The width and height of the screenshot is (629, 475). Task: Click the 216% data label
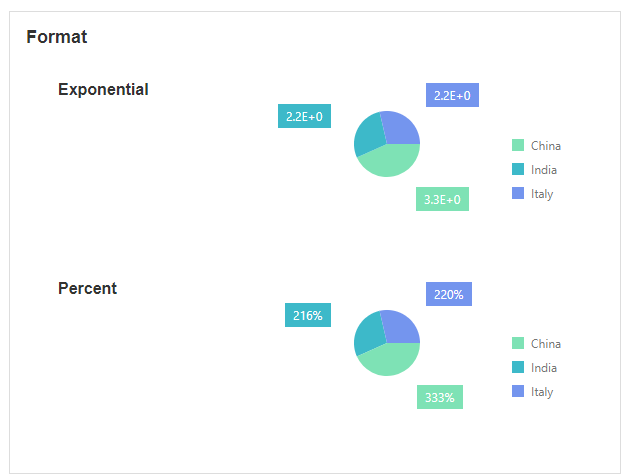click(x=308, y=316)
